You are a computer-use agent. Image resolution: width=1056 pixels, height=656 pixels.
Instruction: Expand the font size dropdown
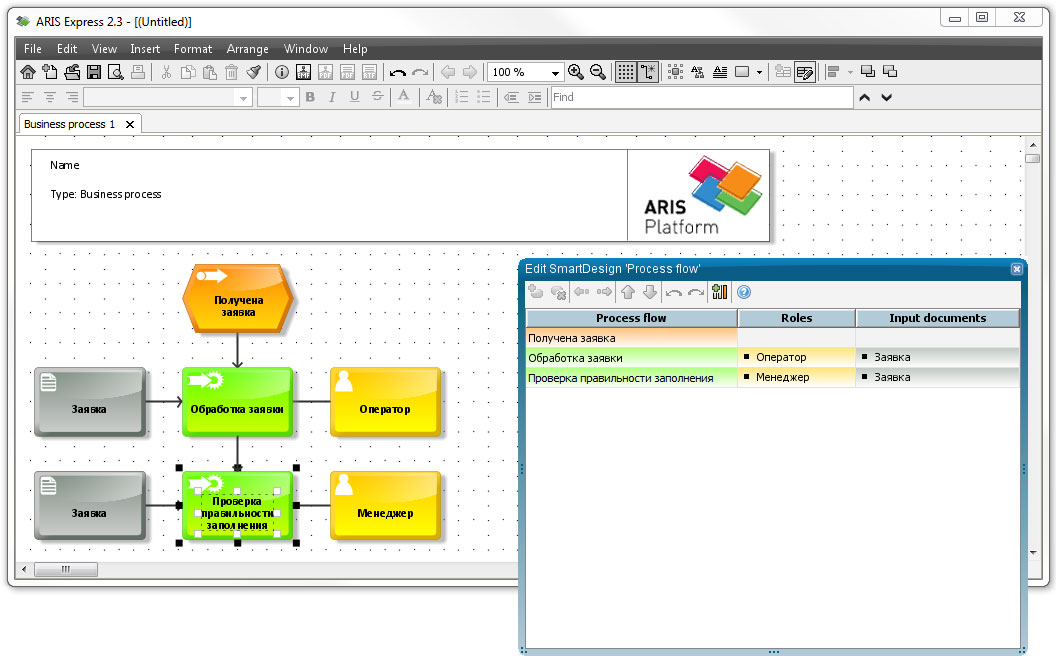coord(291,98)
